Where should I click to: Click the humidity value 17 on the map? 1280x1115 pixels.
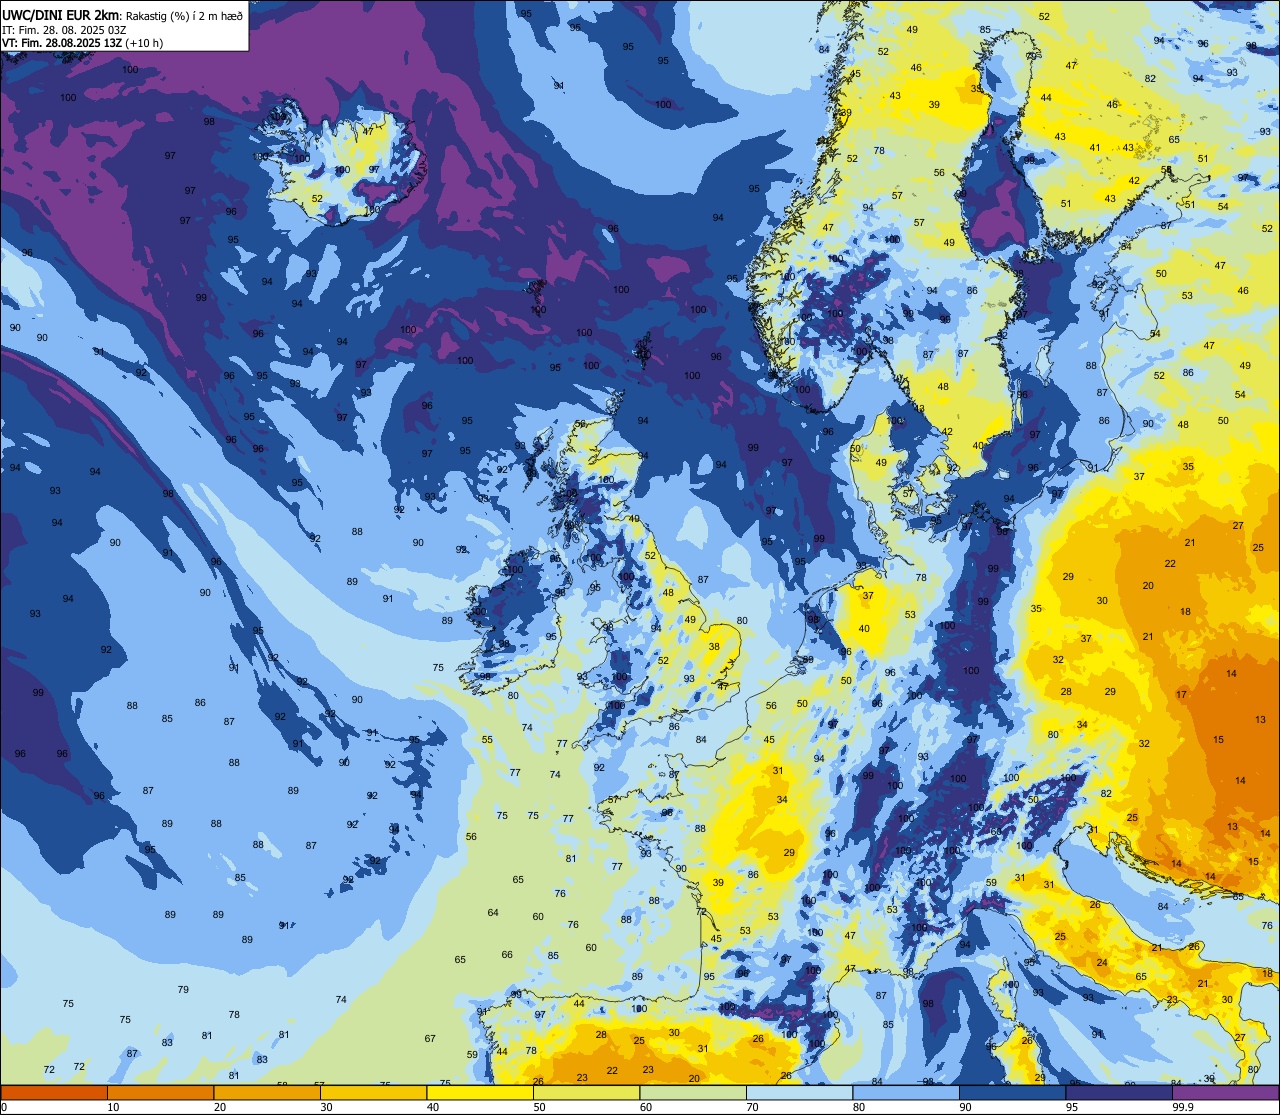click(1181, 694)
